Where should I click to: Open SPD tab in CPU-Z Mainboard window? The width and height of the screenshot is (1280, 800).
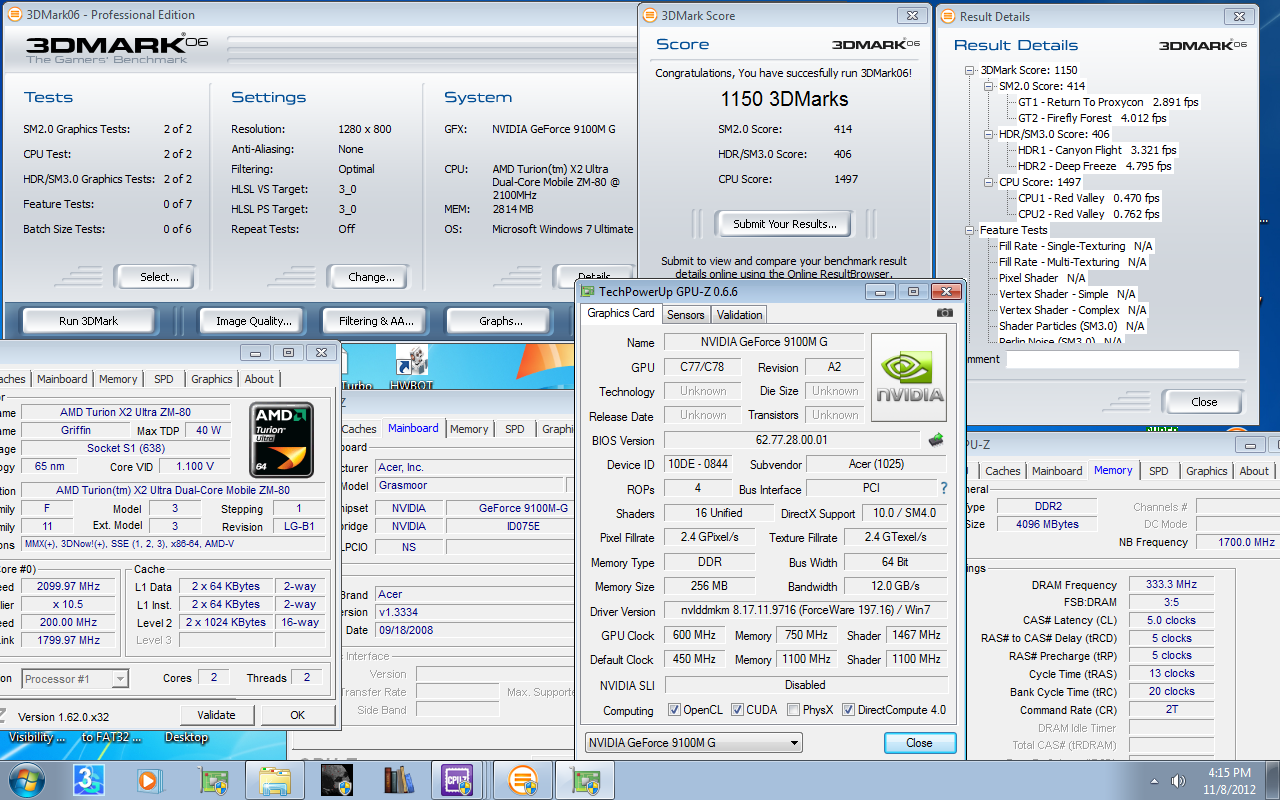(x=514, y=429)
